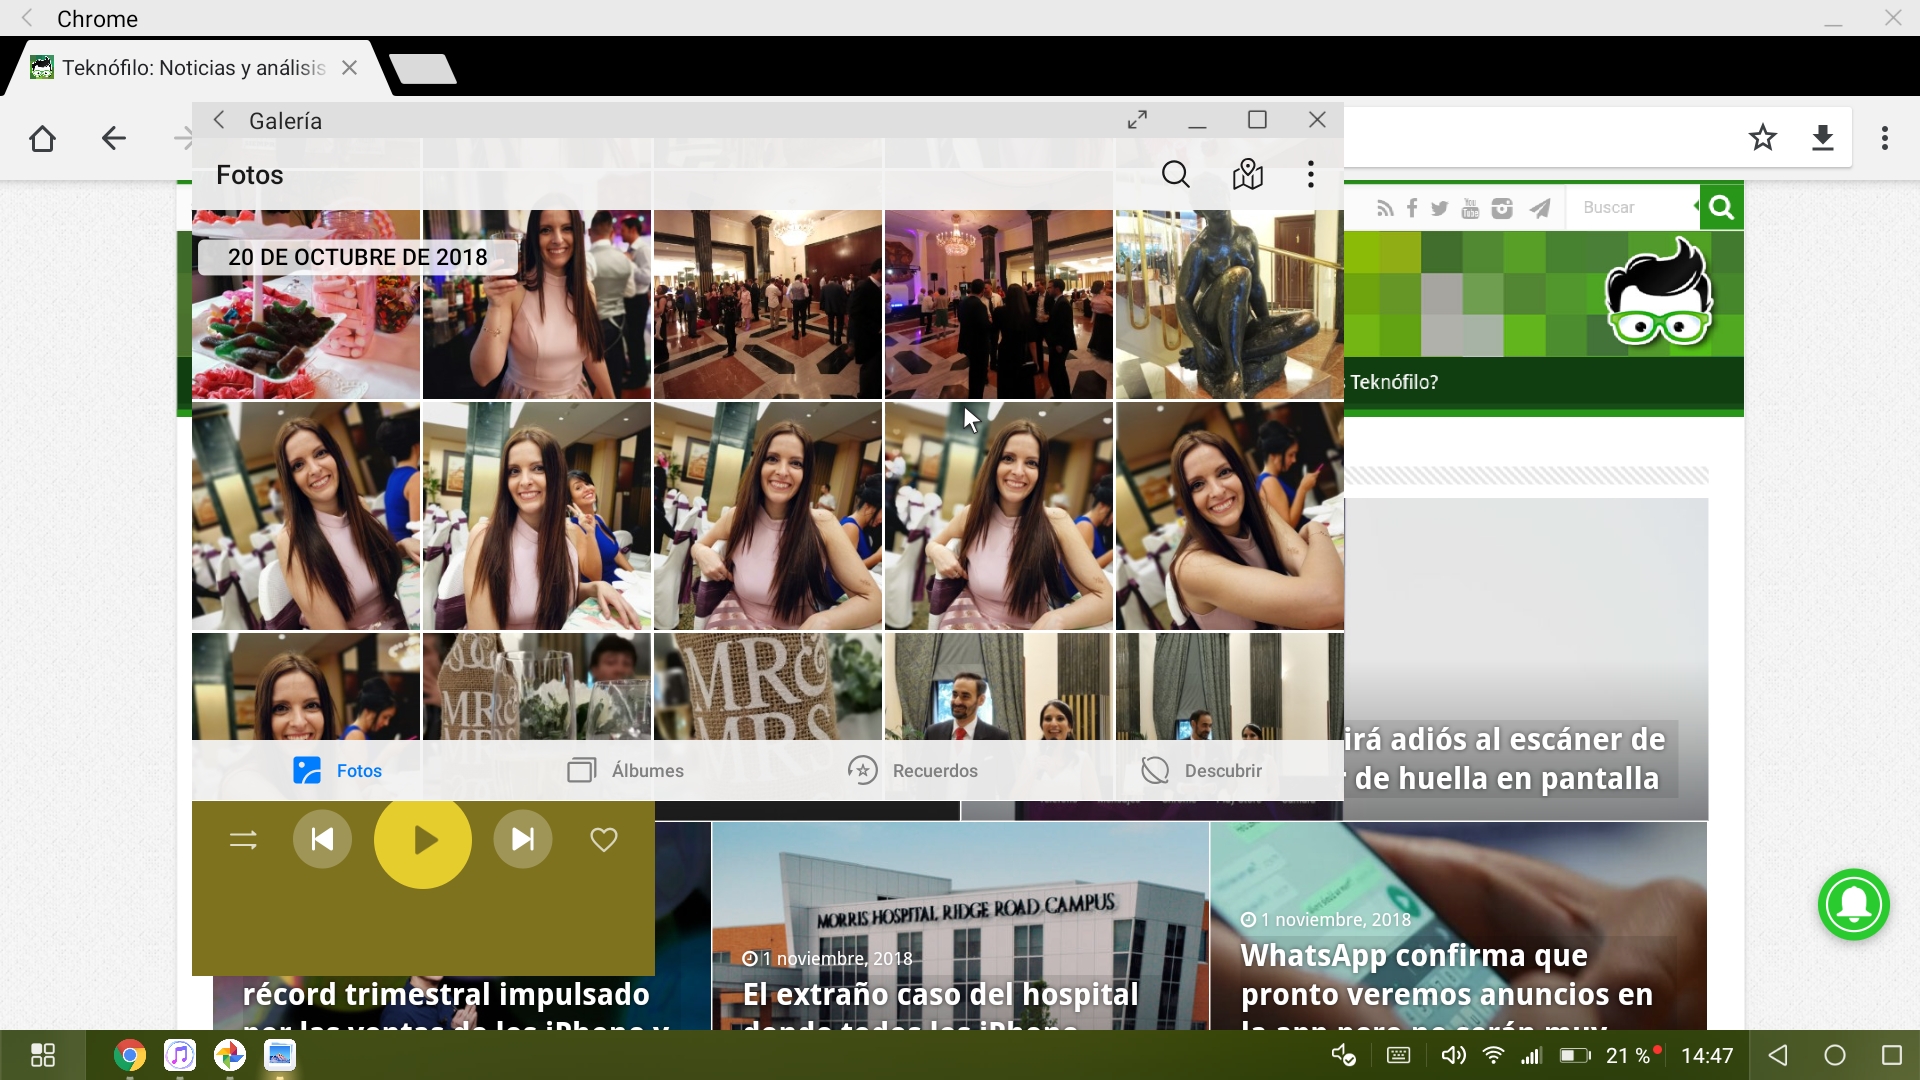This screenshot has width=1920, height=1080.
Task: Open the Chrome three-dot menu
Action: pos(1885,138)
